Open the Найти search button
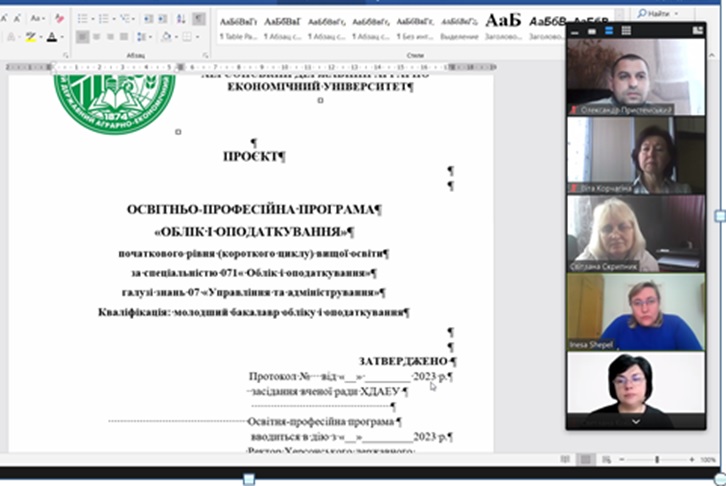The width and height of the screenshot is (726, 486). pos(653,14)
